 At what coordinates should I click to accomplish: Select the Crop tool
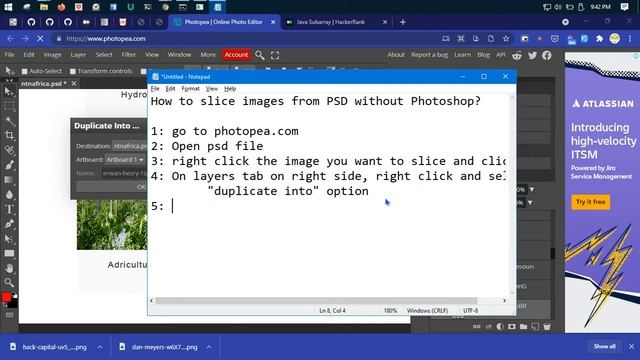coord(9,136)
